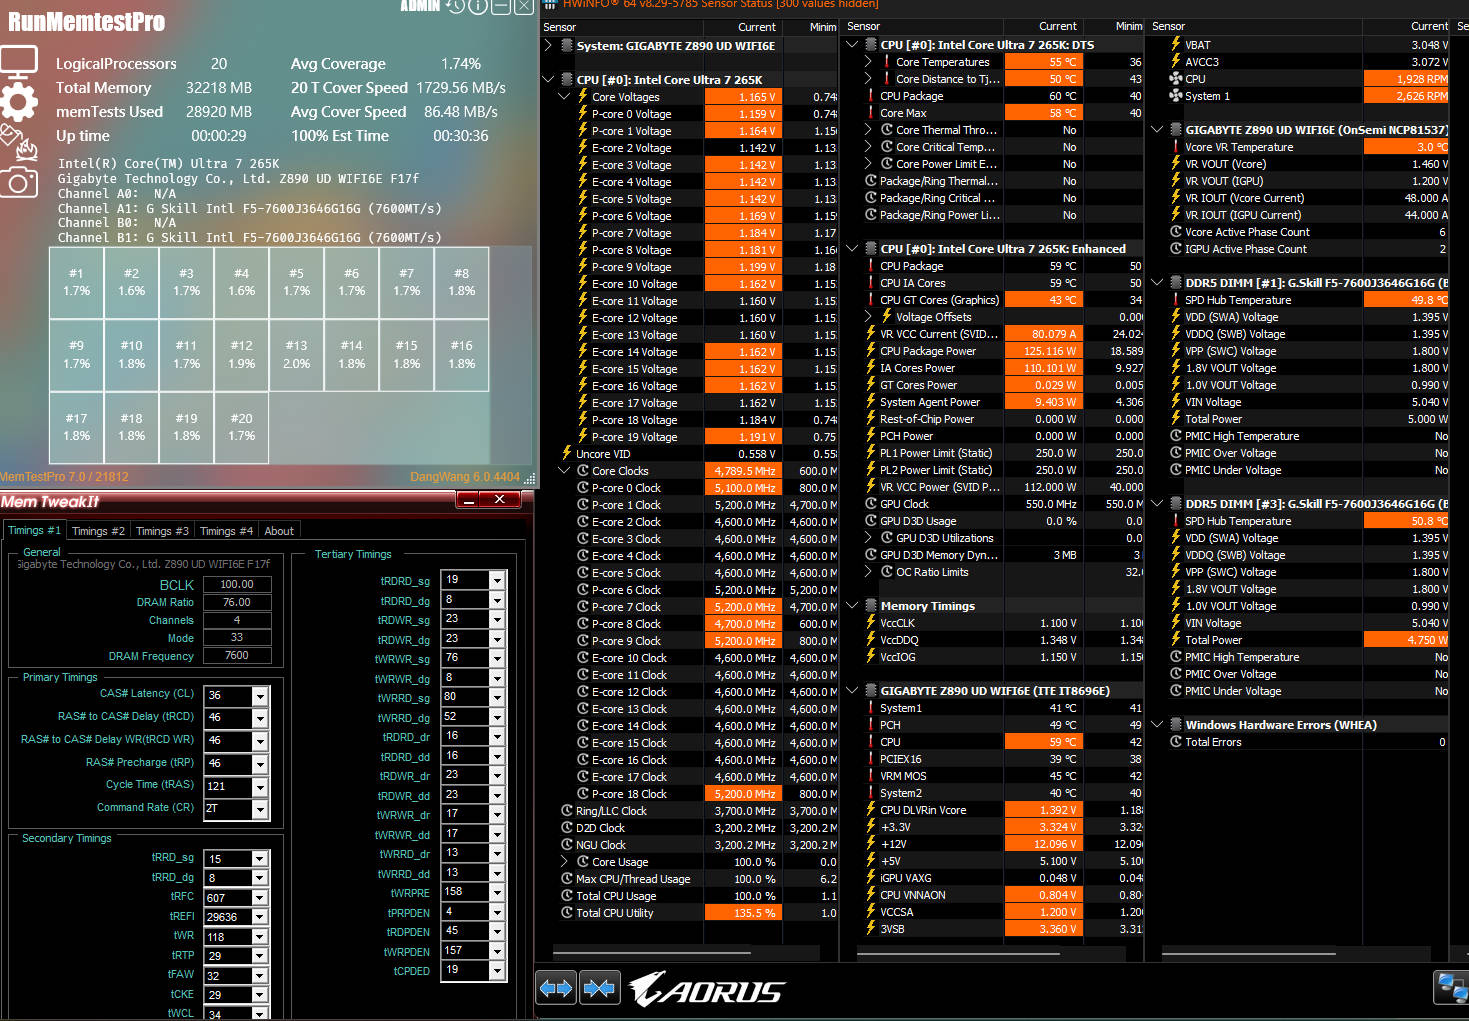
Task: Expand OC Ratio Limits row
Action: pyautogui.click(x=868, y=572)
